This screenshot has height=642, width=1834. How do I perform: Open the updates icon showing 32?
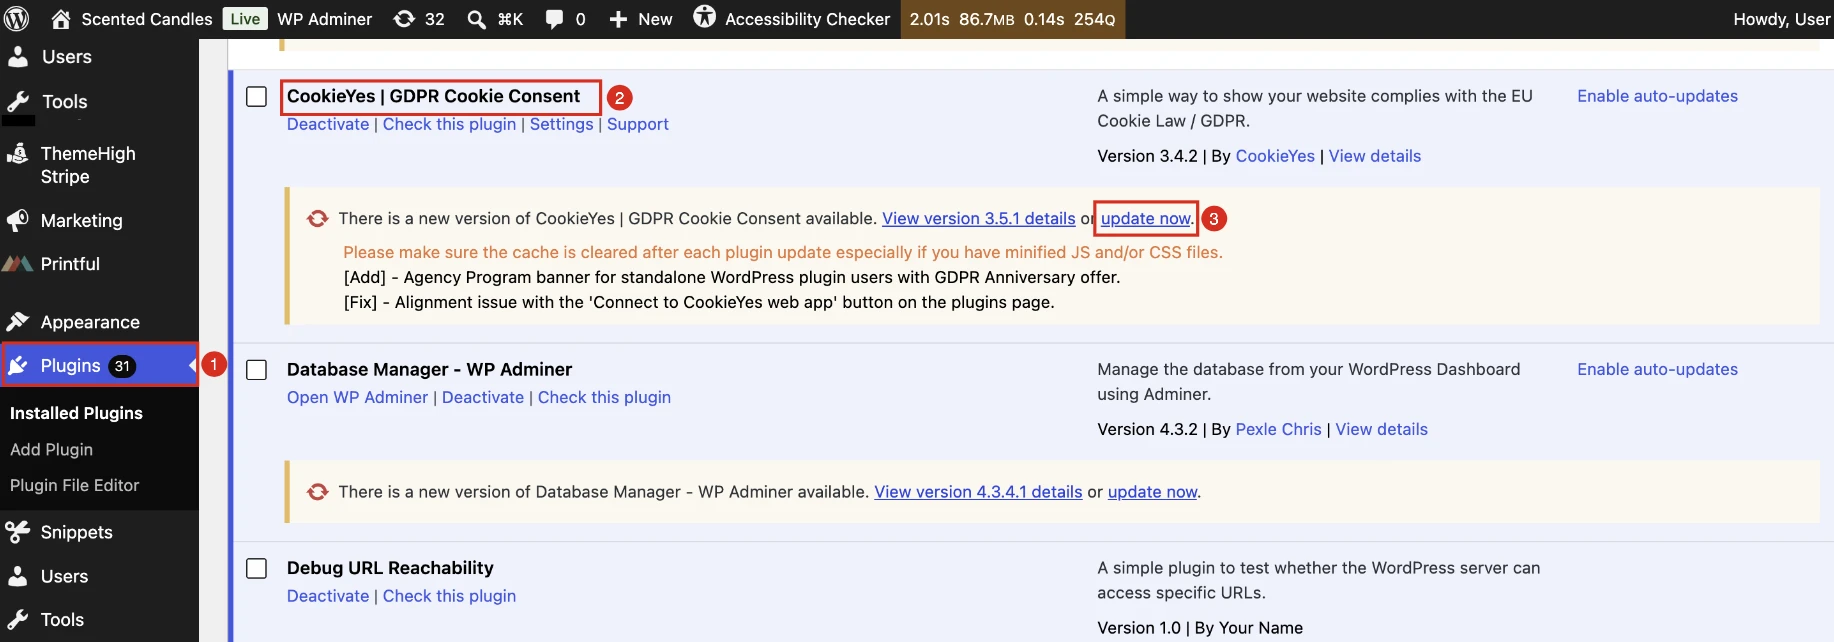pyautogui.click(x=404, y=19)
